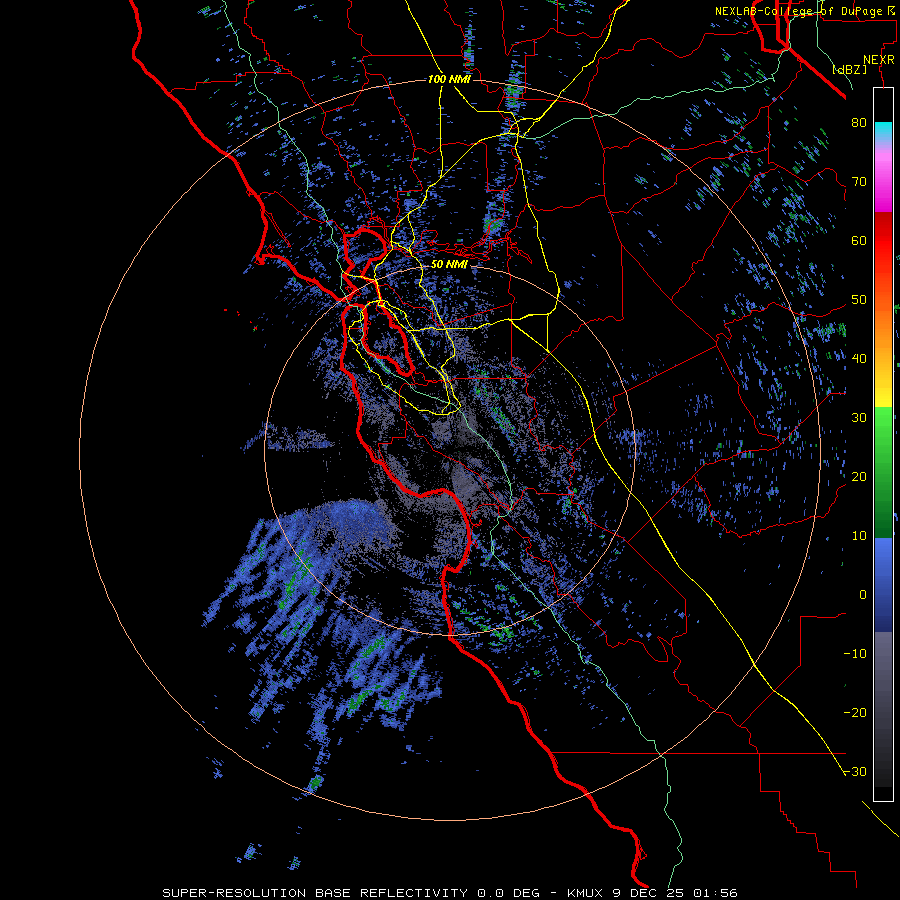Click the NEXLAB-College of DuPage credit text
The height and width of the screenshot is (900, 900).
coord(805,11)
